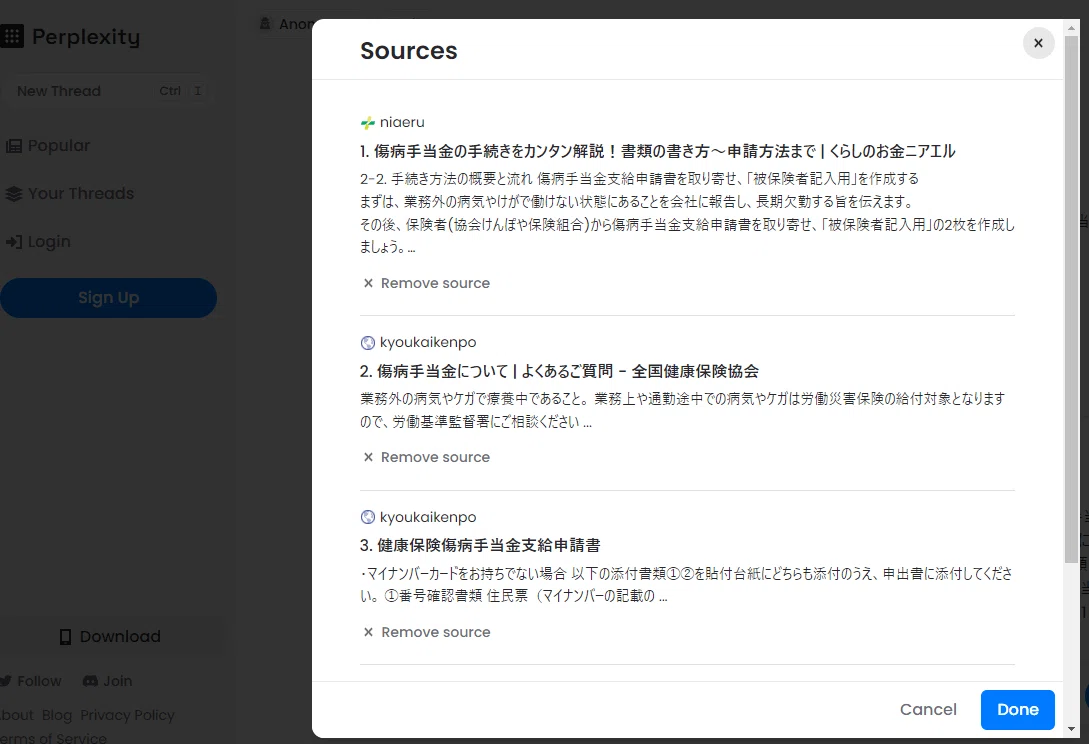The image size is (1089, 744).
Task: Click the Done button
Action: pyautogui.click(x=1017, y=709)
